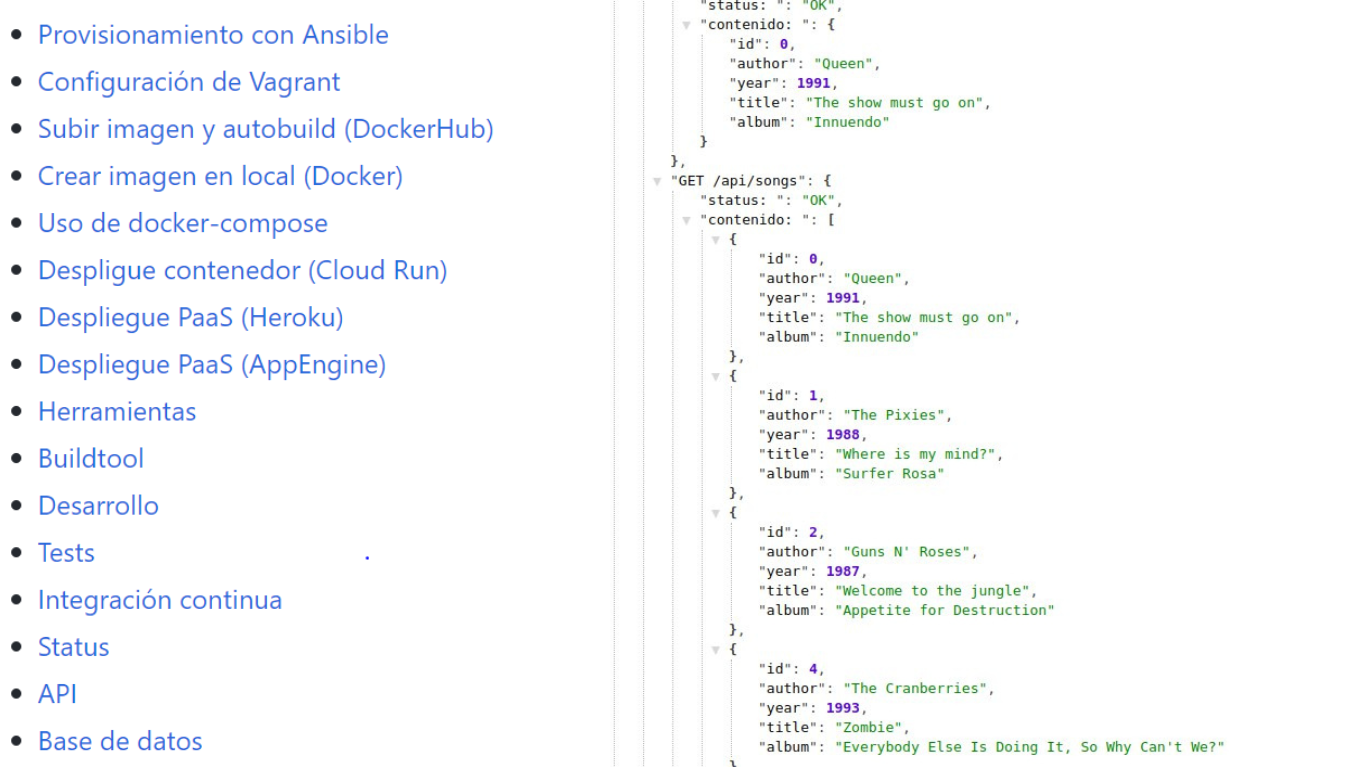Select the id value 4
Screen dimensions: 1366x767
[x=814, y=669]
